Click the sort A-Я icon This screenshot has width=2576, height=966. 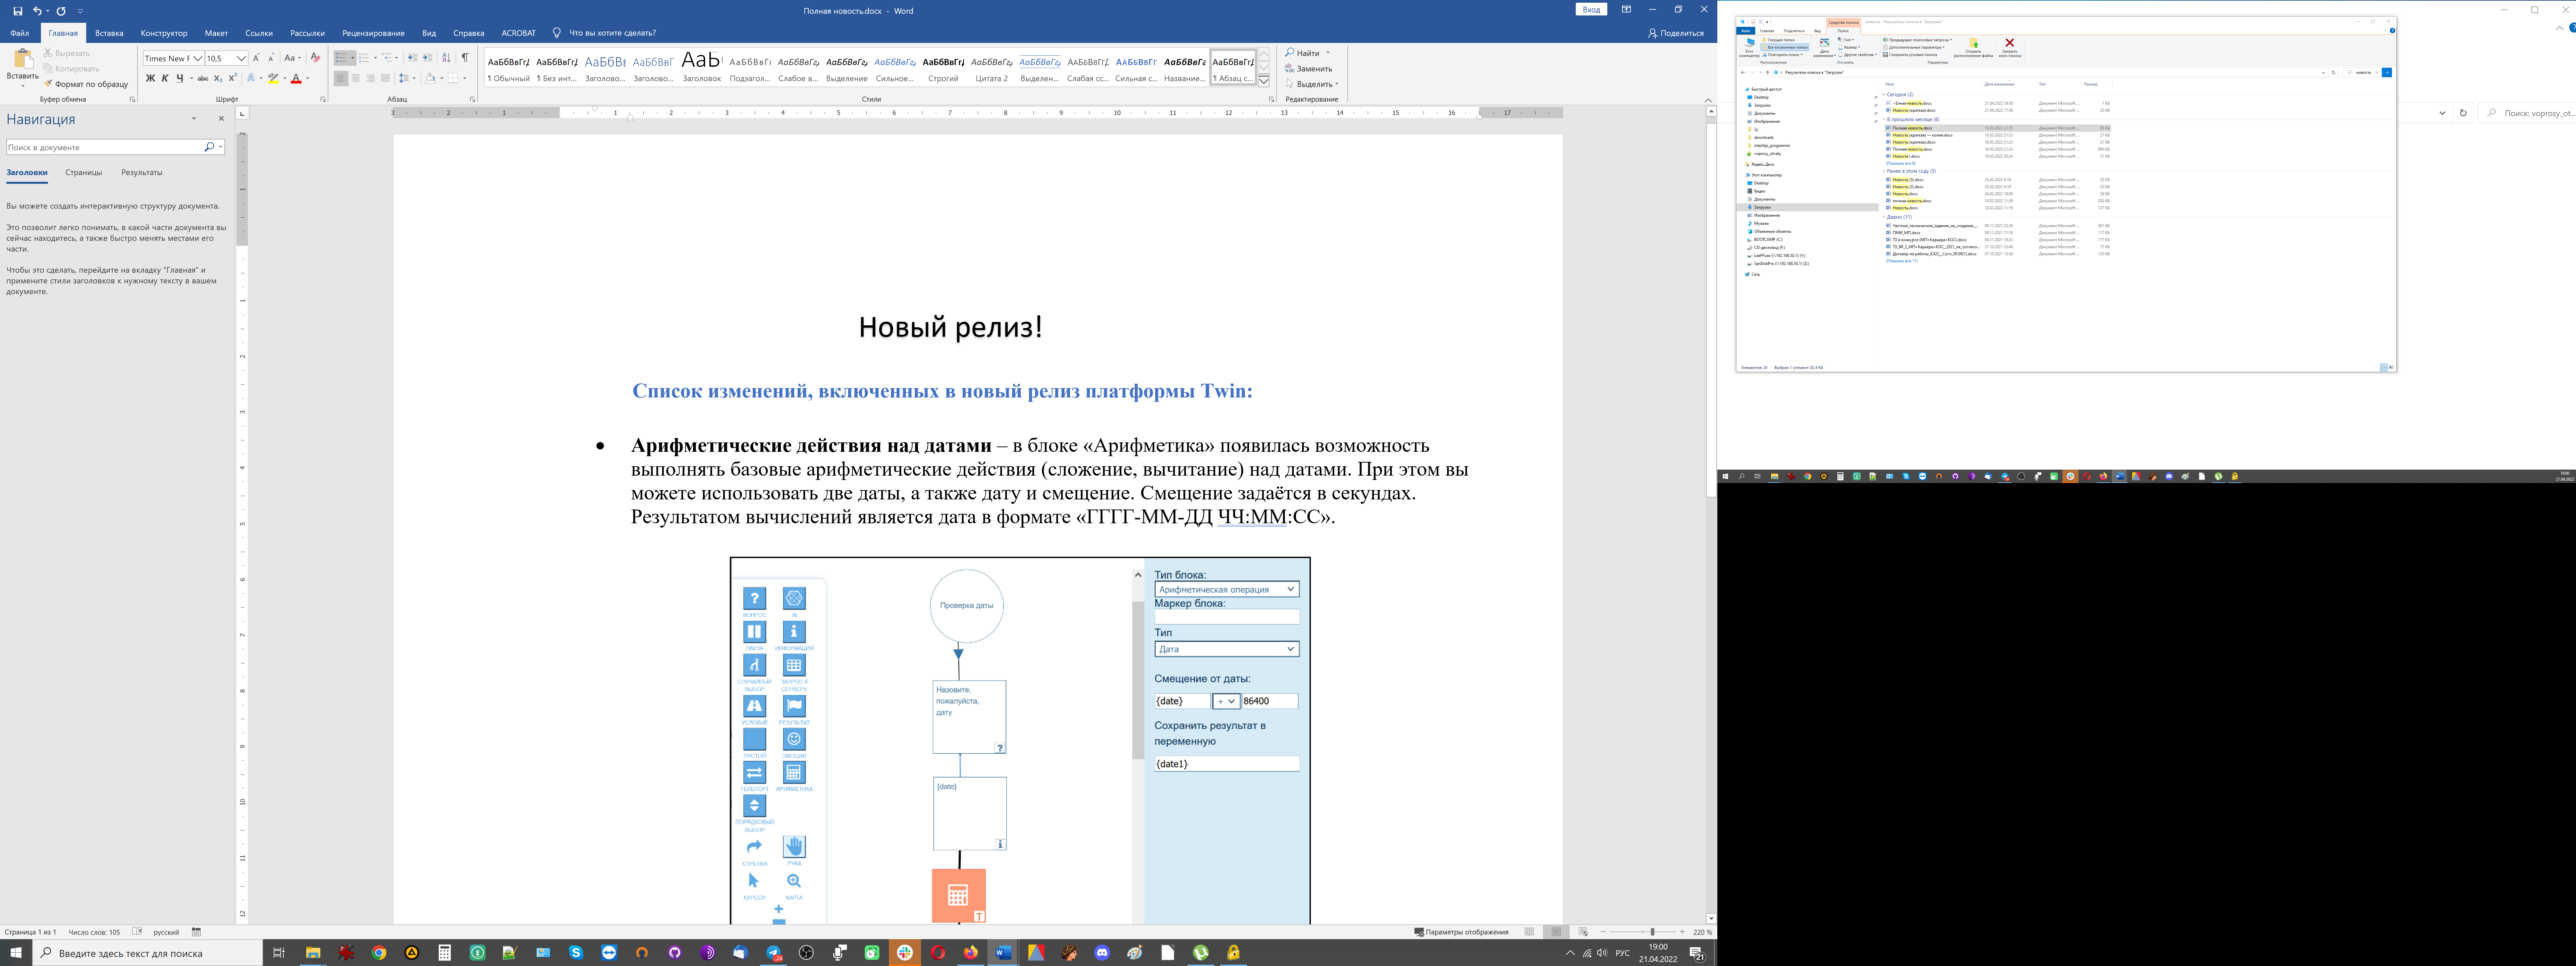446,58
